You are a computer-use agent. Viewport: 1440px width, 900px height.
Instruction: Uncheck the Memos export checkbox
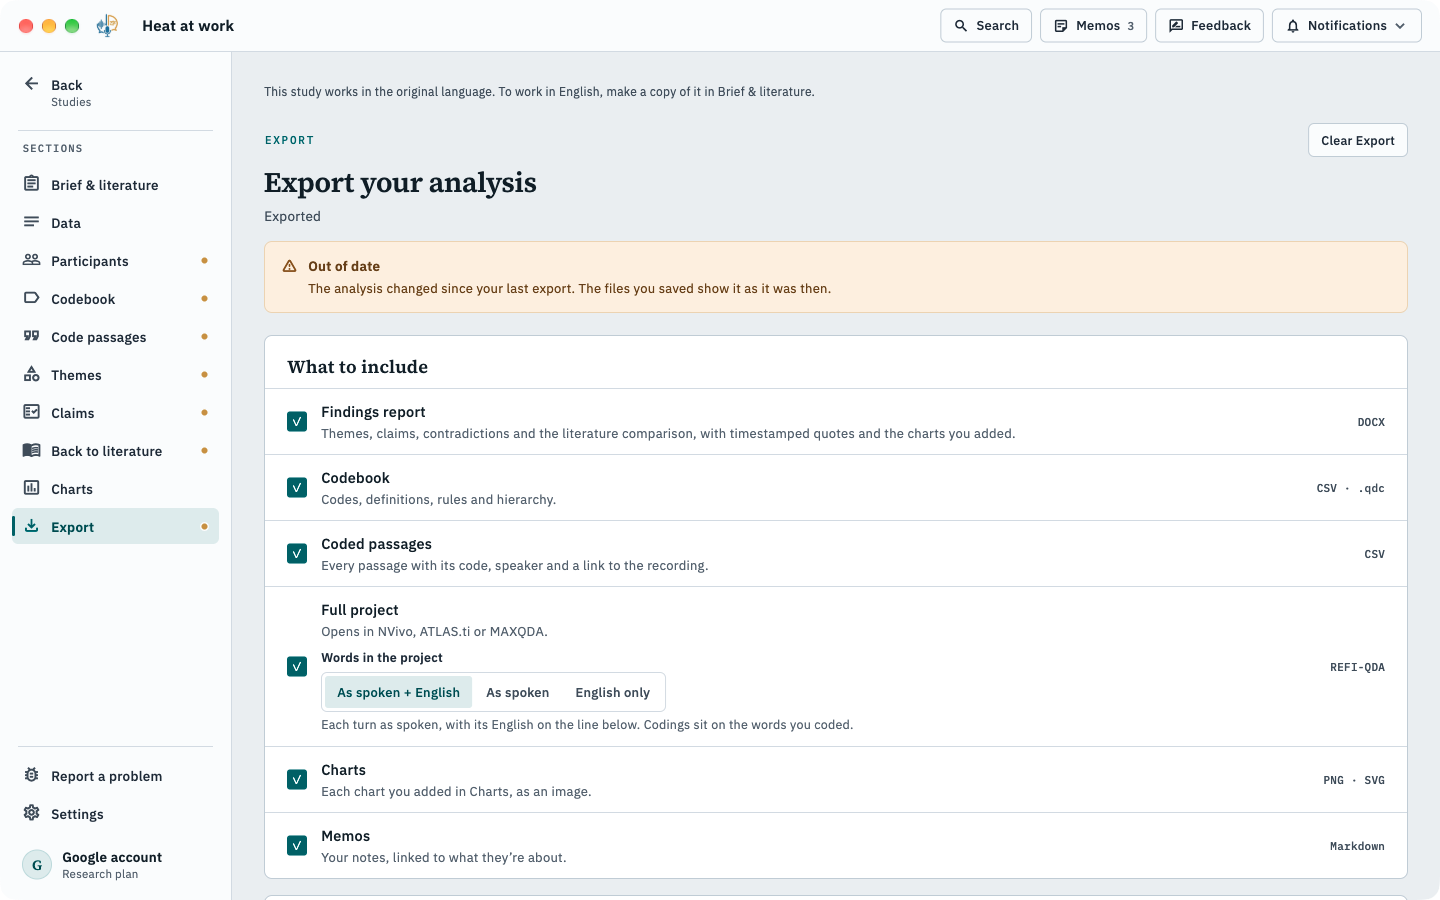(x=297, y=846)
